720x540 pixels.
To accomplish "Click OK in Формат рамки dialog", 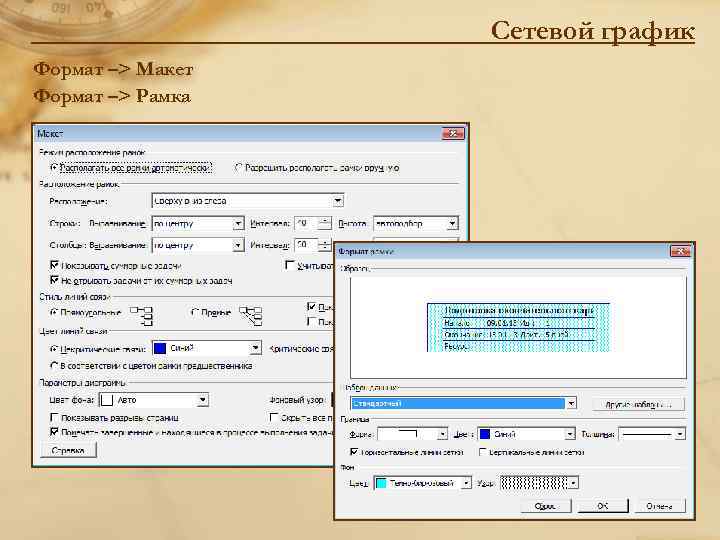I will coord(603,506).
